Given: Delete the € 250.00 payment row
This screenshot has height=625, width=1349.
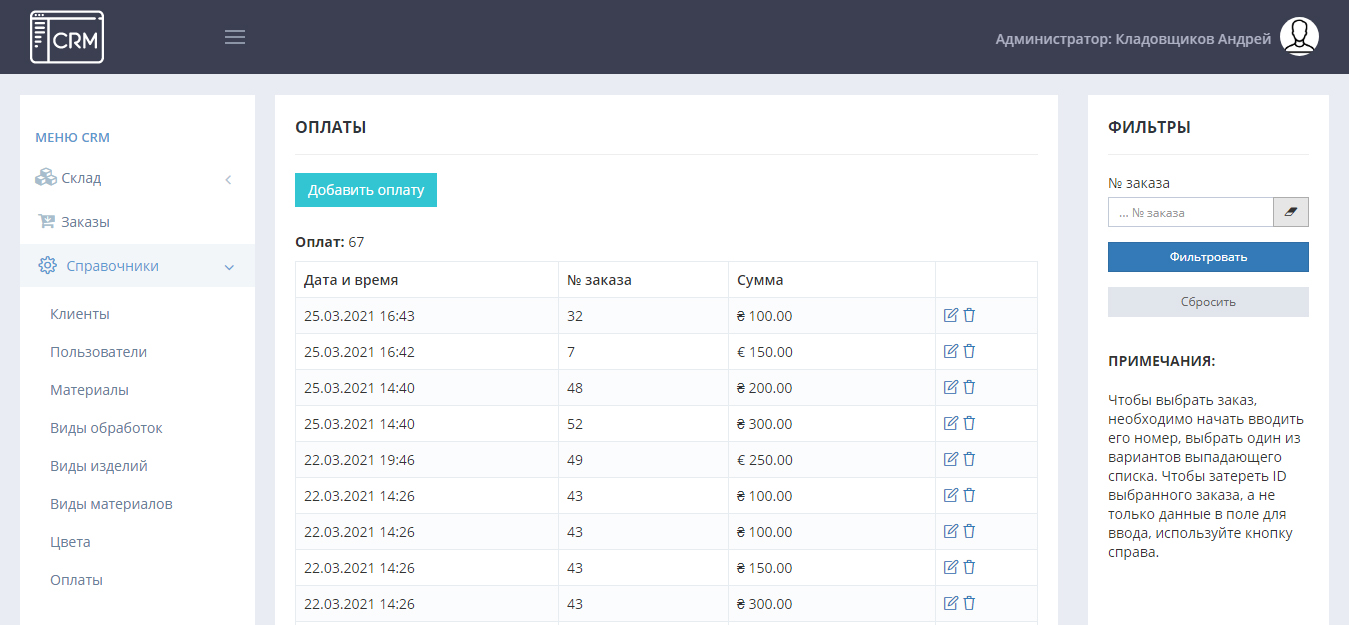Looking at the screenshot, I should [969, 459].
